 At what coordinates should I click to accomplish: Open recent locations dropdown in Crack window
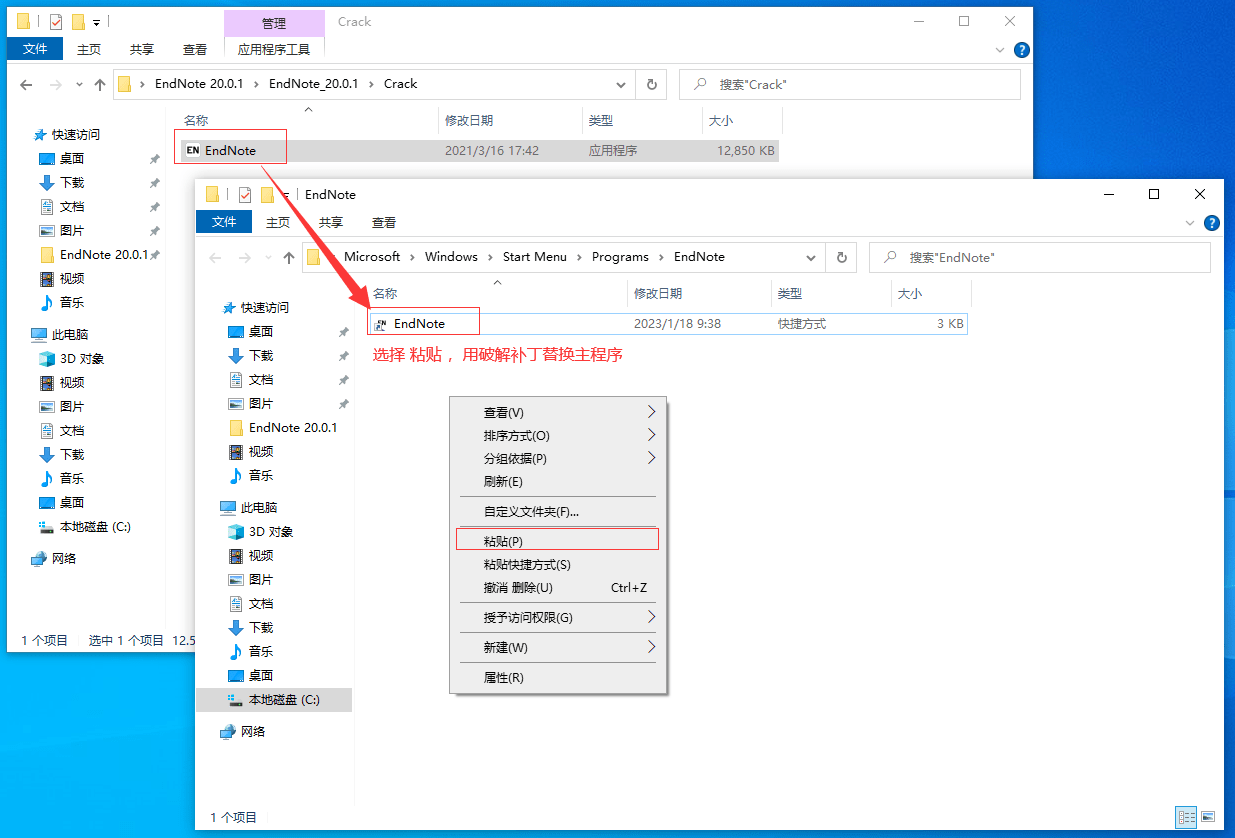tap(78, 85)
